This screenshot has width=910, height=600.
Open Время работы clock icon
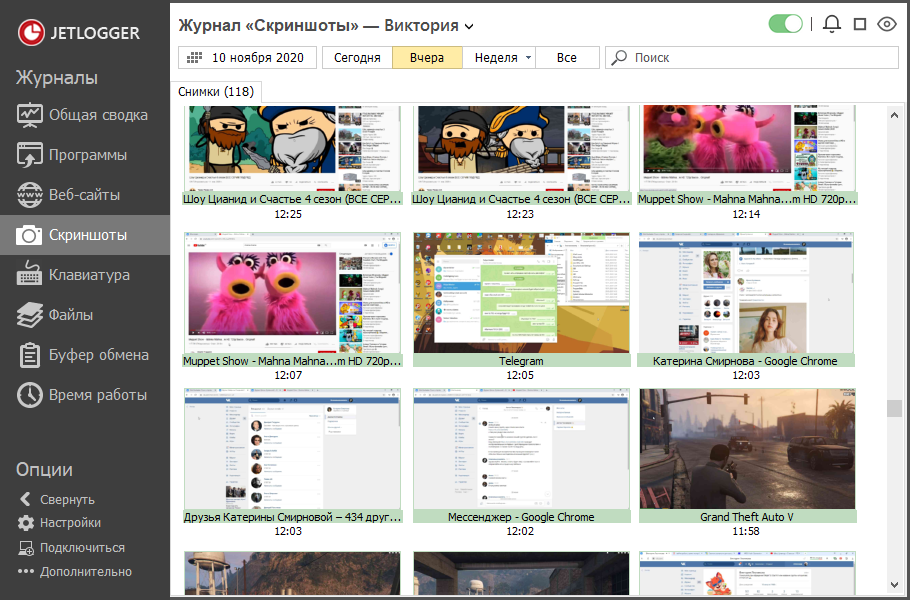point(30,395)
